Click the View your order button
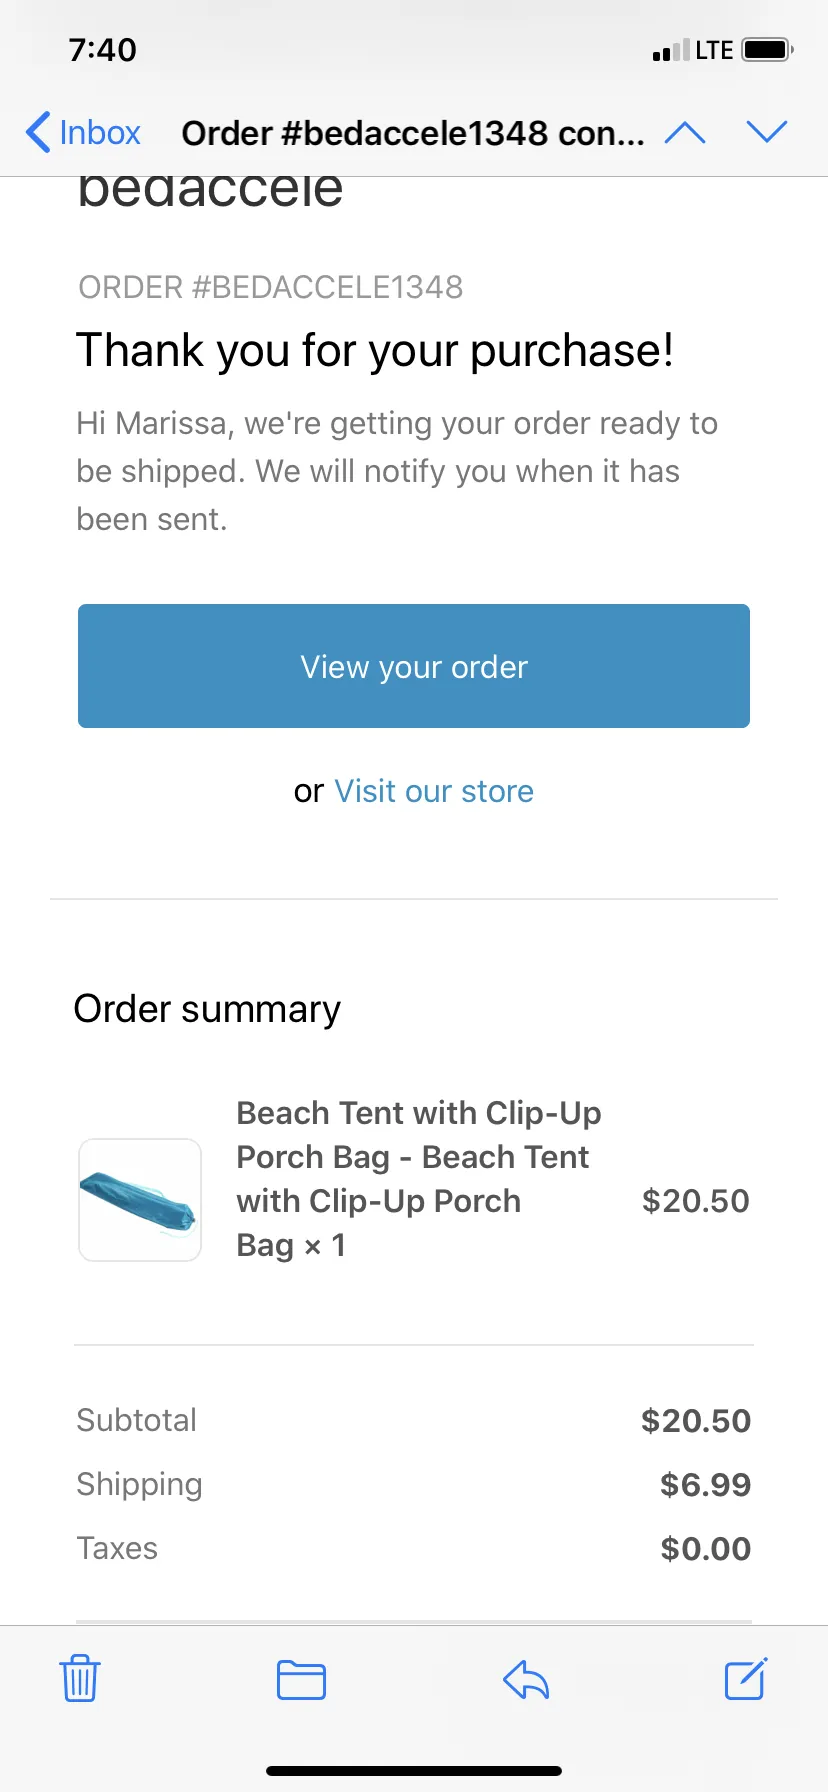The image size is (828, 1792). pyautogui.click(x=414, y=666)
